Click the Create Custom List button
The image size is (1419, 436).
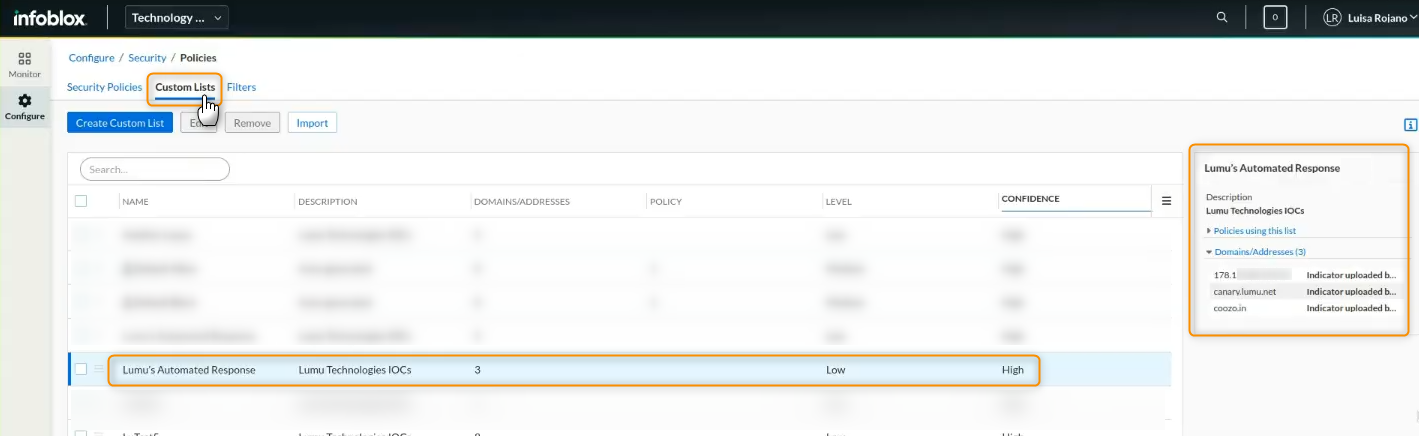pyautogui.click(x=120, y=123)
